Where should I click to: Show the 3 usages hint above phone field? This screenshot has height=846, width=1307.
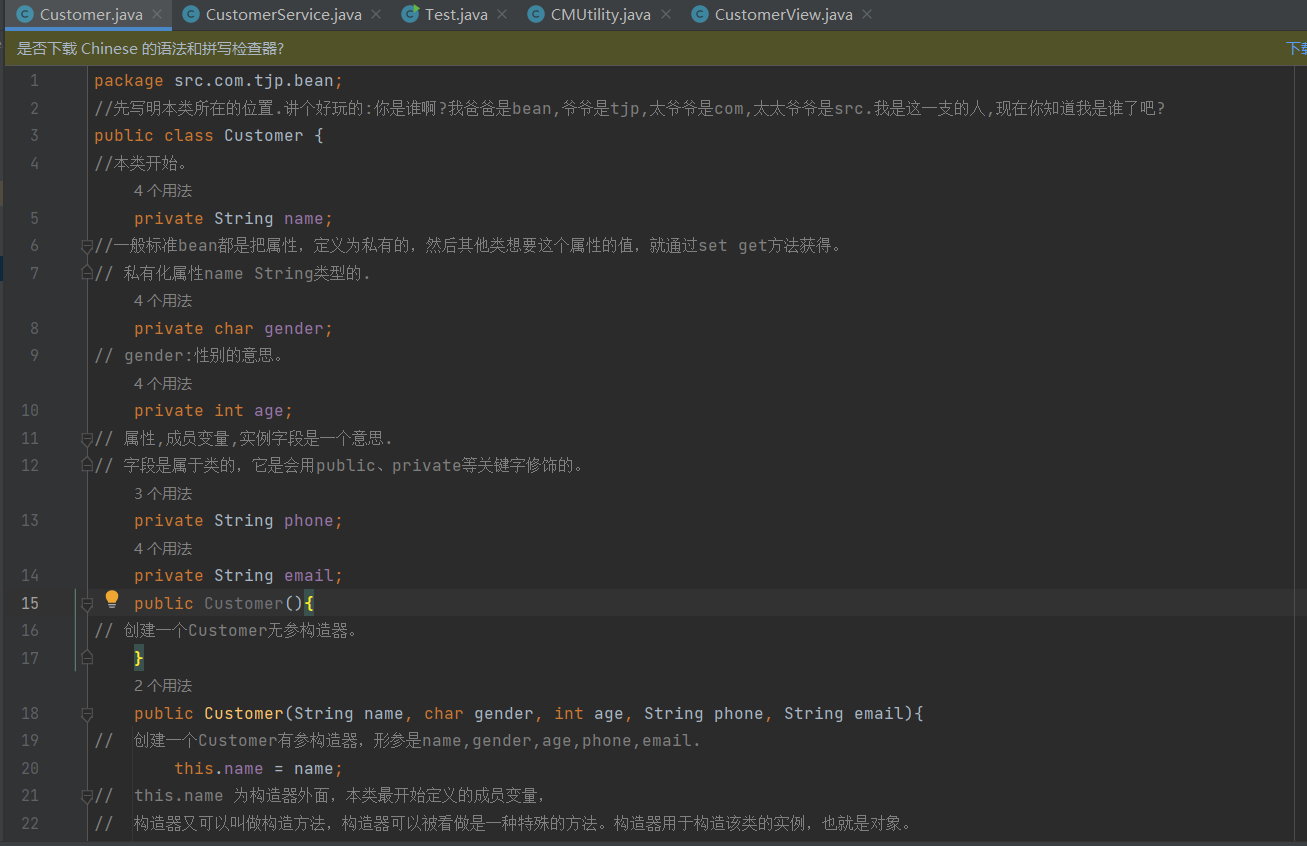[x=163, y=493]
